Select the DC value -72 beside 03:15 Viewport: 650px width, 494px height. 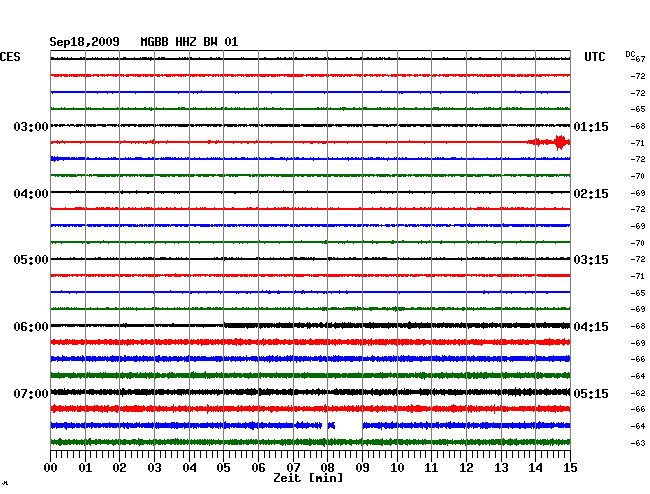coord(638,259)
